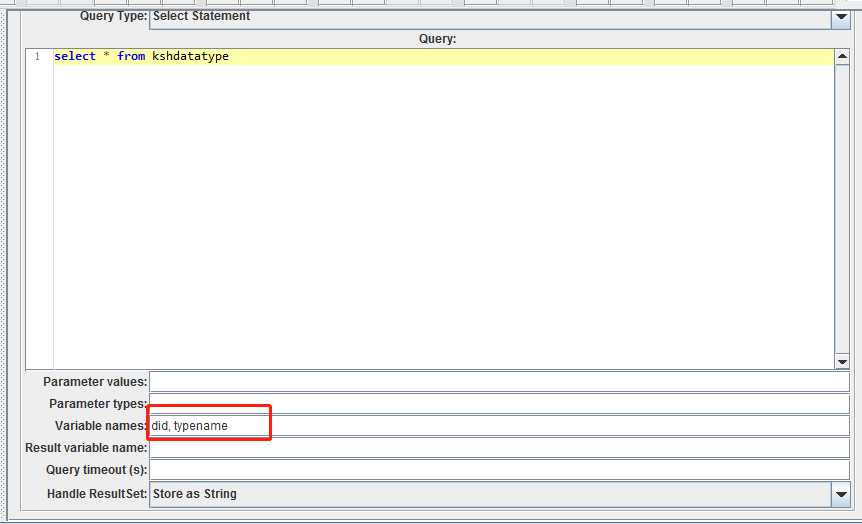The image size is (862, 524).
Task: Open the Query Type dropdown
Action: click(x=841, y=16)
